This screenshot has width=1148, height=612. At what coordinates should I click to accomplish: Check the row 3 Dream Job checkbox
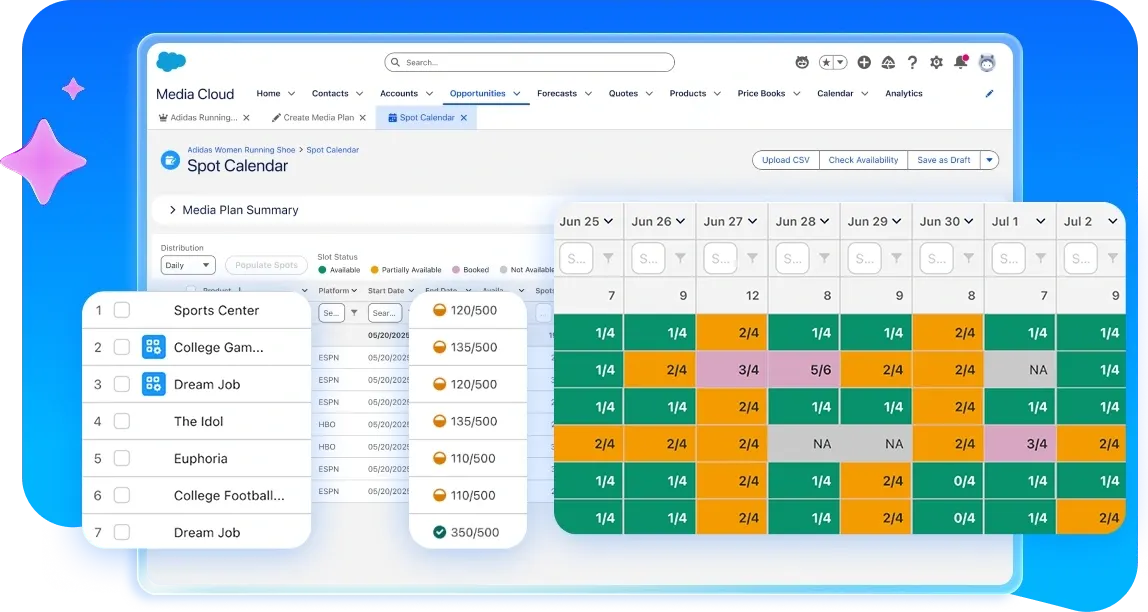pos(122,384)
